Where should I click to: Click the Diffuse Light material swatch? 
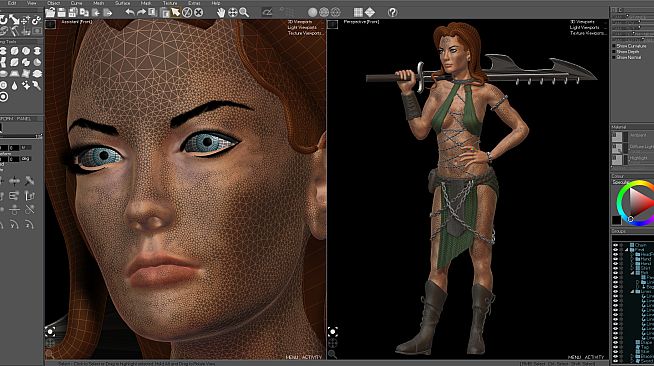coord(617,148)
